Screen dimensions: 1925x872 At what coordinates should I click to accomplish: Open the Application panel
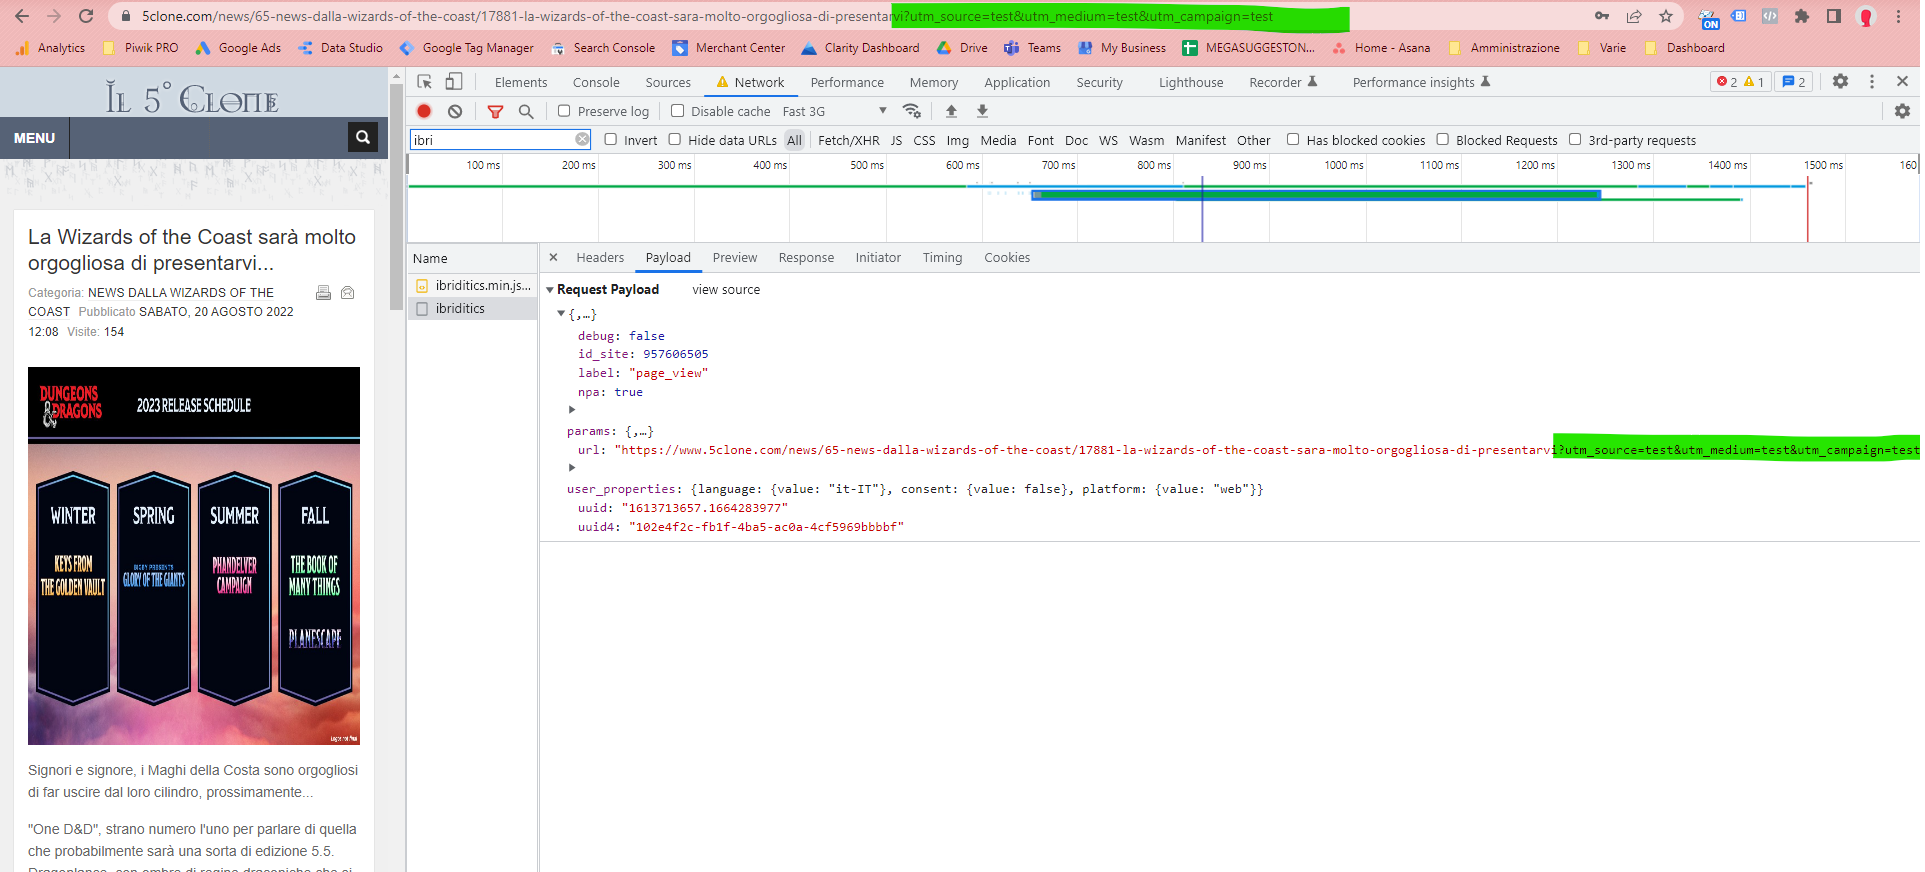pyautogui.click(x=1017, y=82)
